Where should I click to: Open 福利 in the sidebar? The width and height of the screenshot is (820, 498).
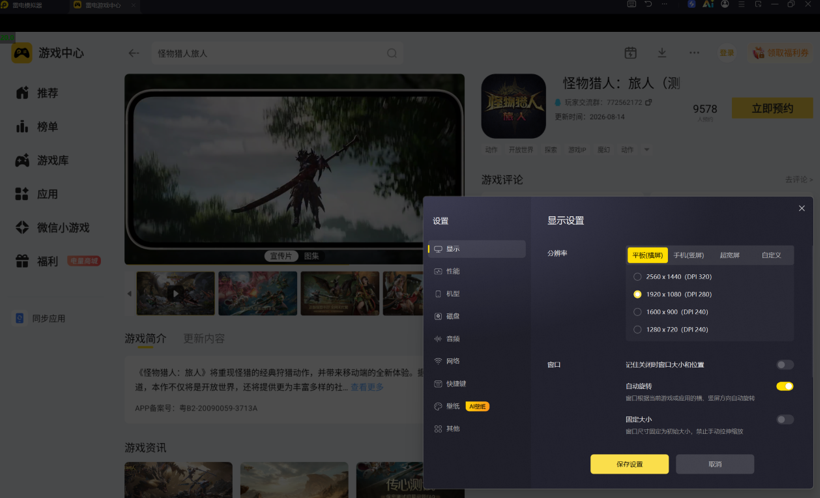[x=37, y=261]
